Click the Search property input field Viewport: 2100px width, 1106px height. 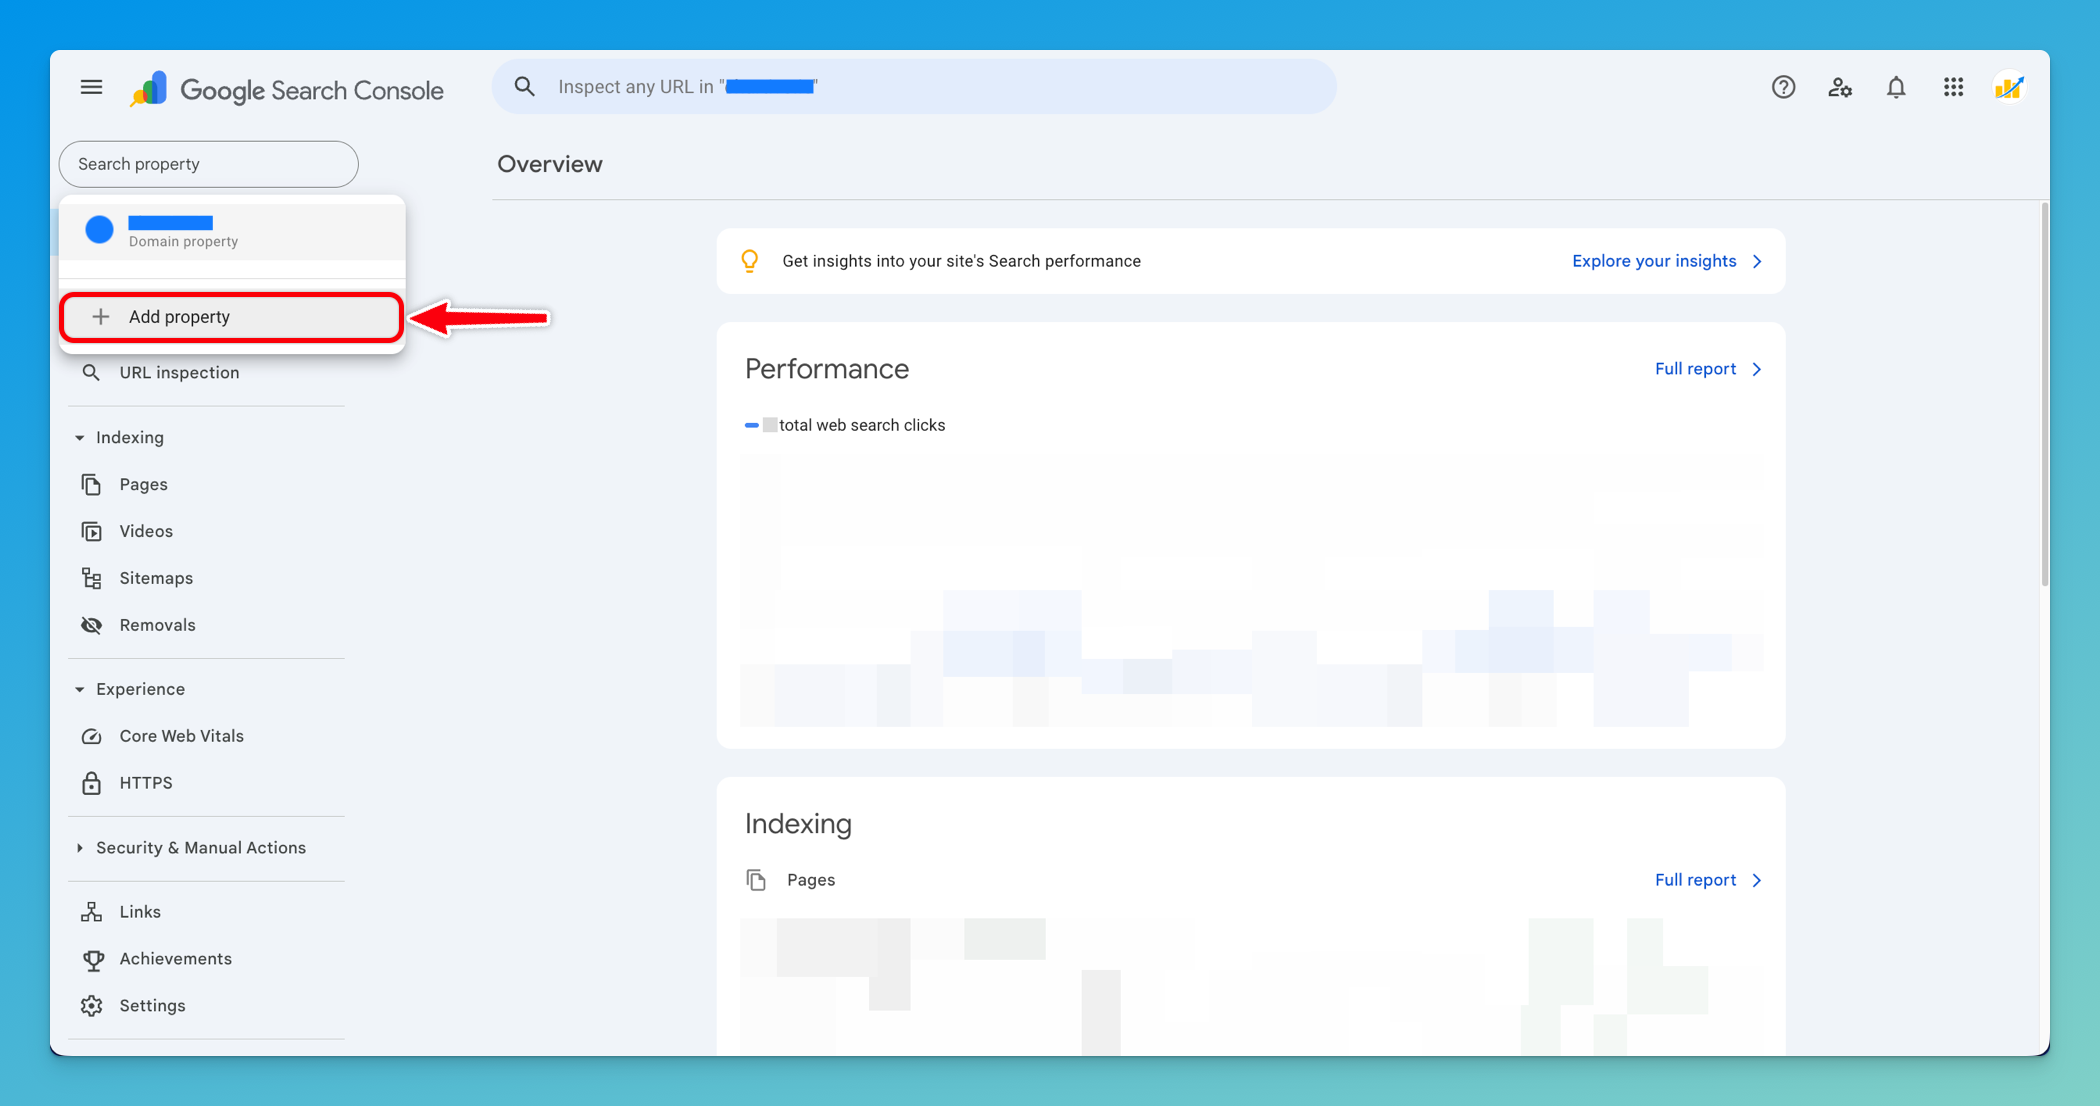(208, 164)
